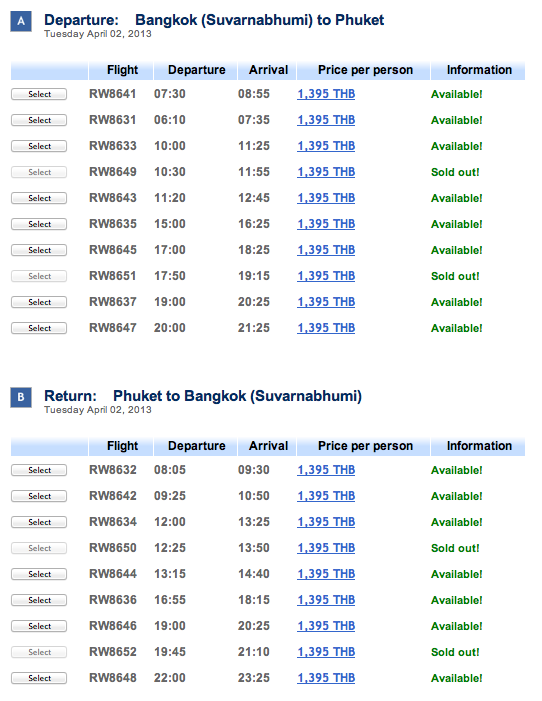Image resolution: width=542 pixels, height=701 pixels.
Task: Open price link for sold-out flight RW8649
Action: [x=326, y=172]
